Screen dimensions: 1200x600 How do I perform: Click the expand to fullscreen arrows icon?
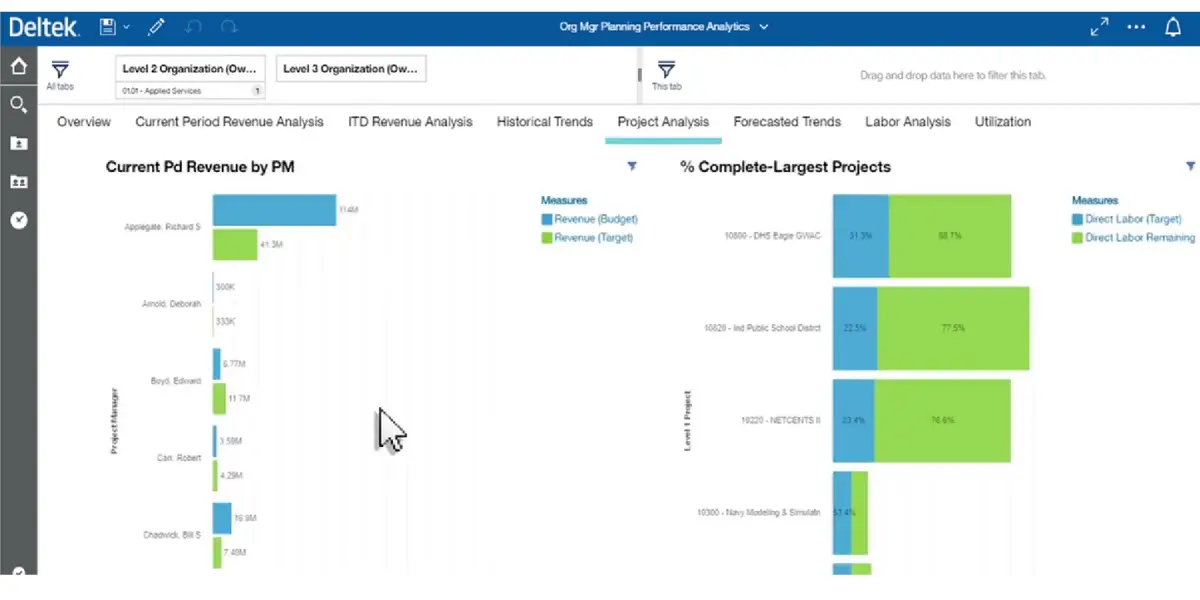1099,28
